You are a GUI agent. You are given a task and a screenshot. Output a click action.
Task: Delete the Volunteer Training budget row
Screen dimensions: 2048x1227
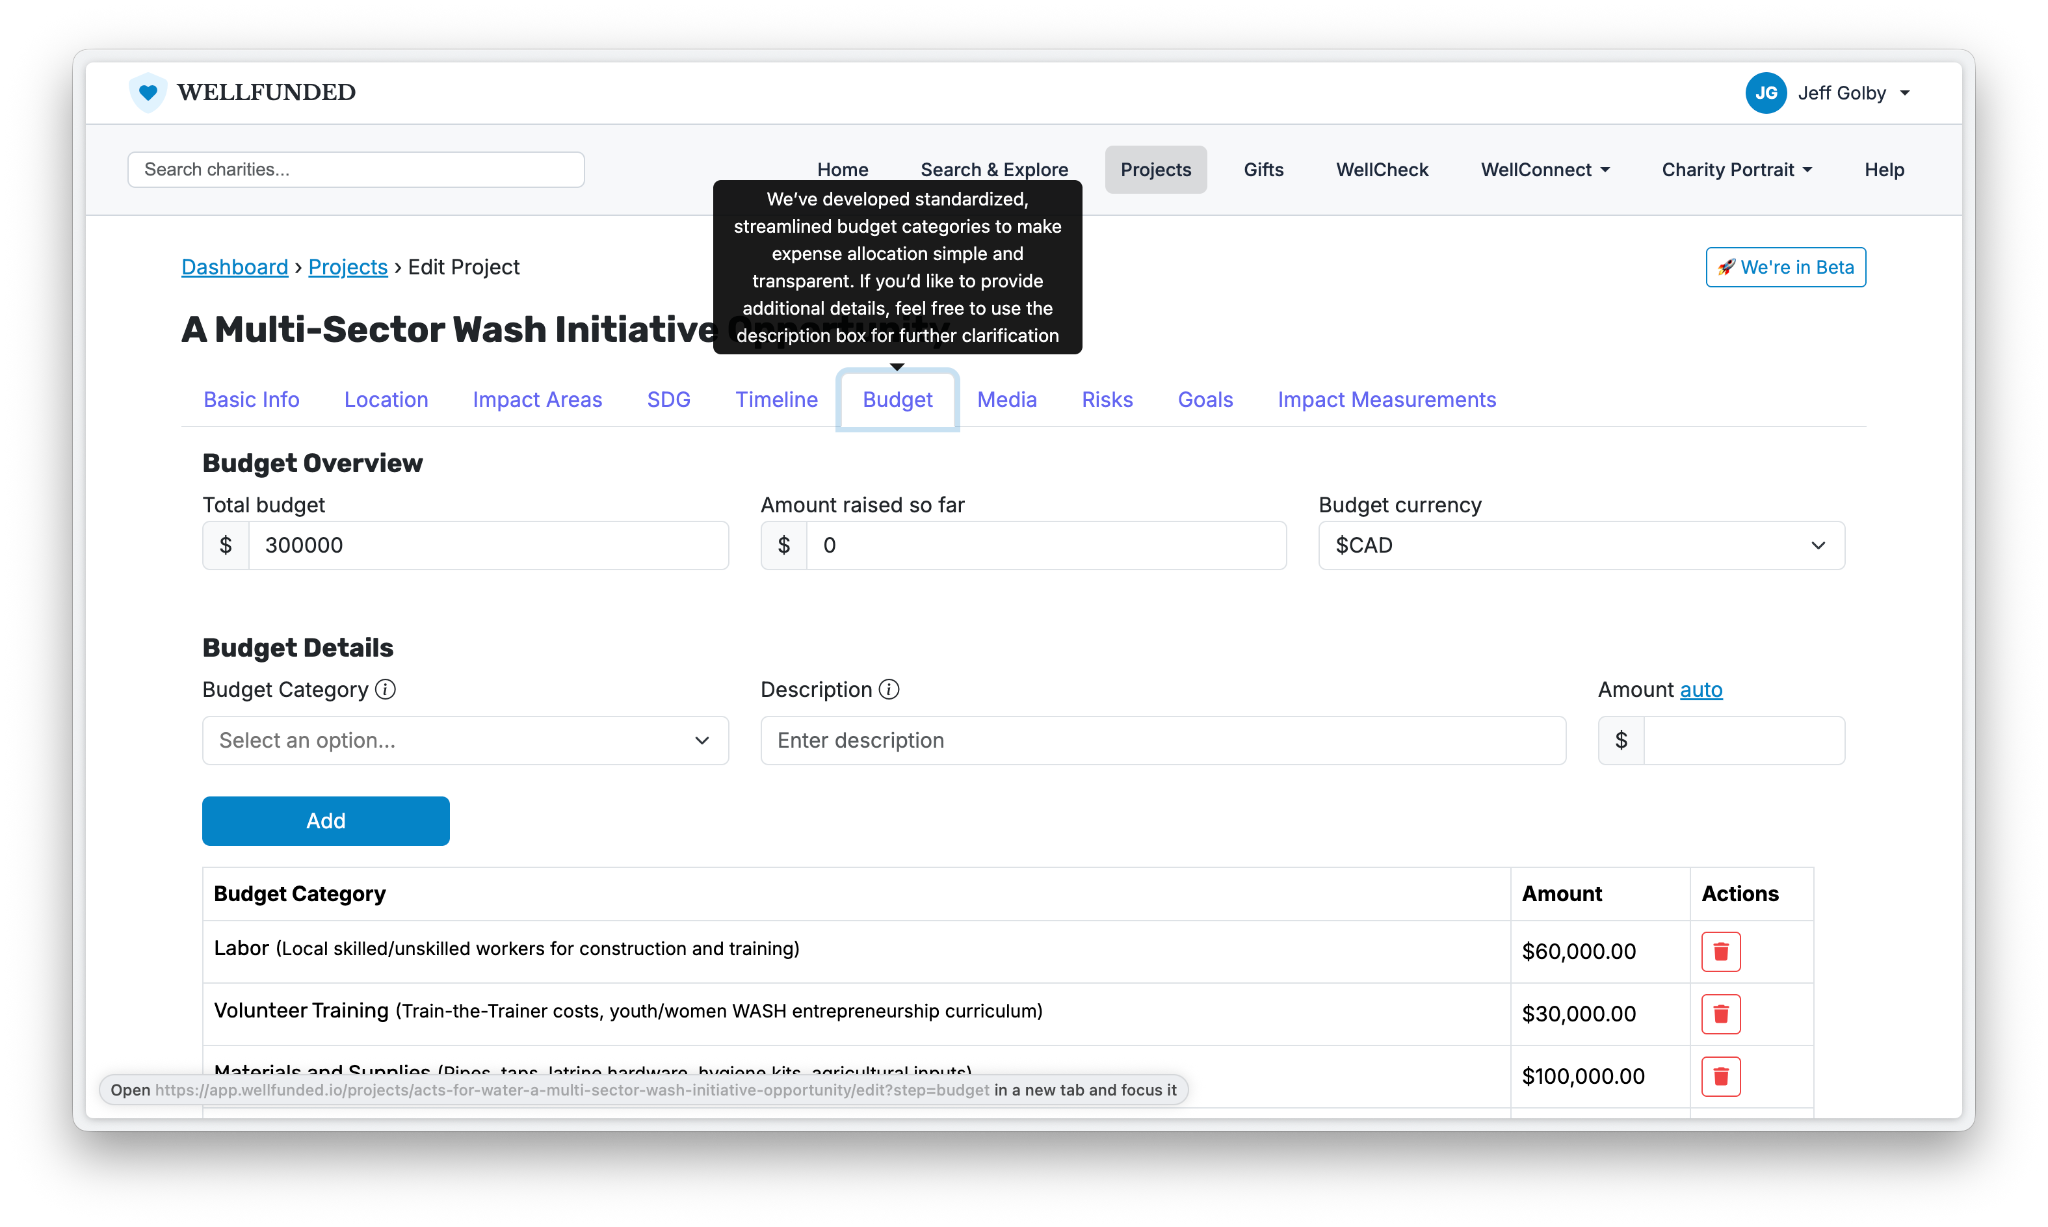point(1720,1013)
